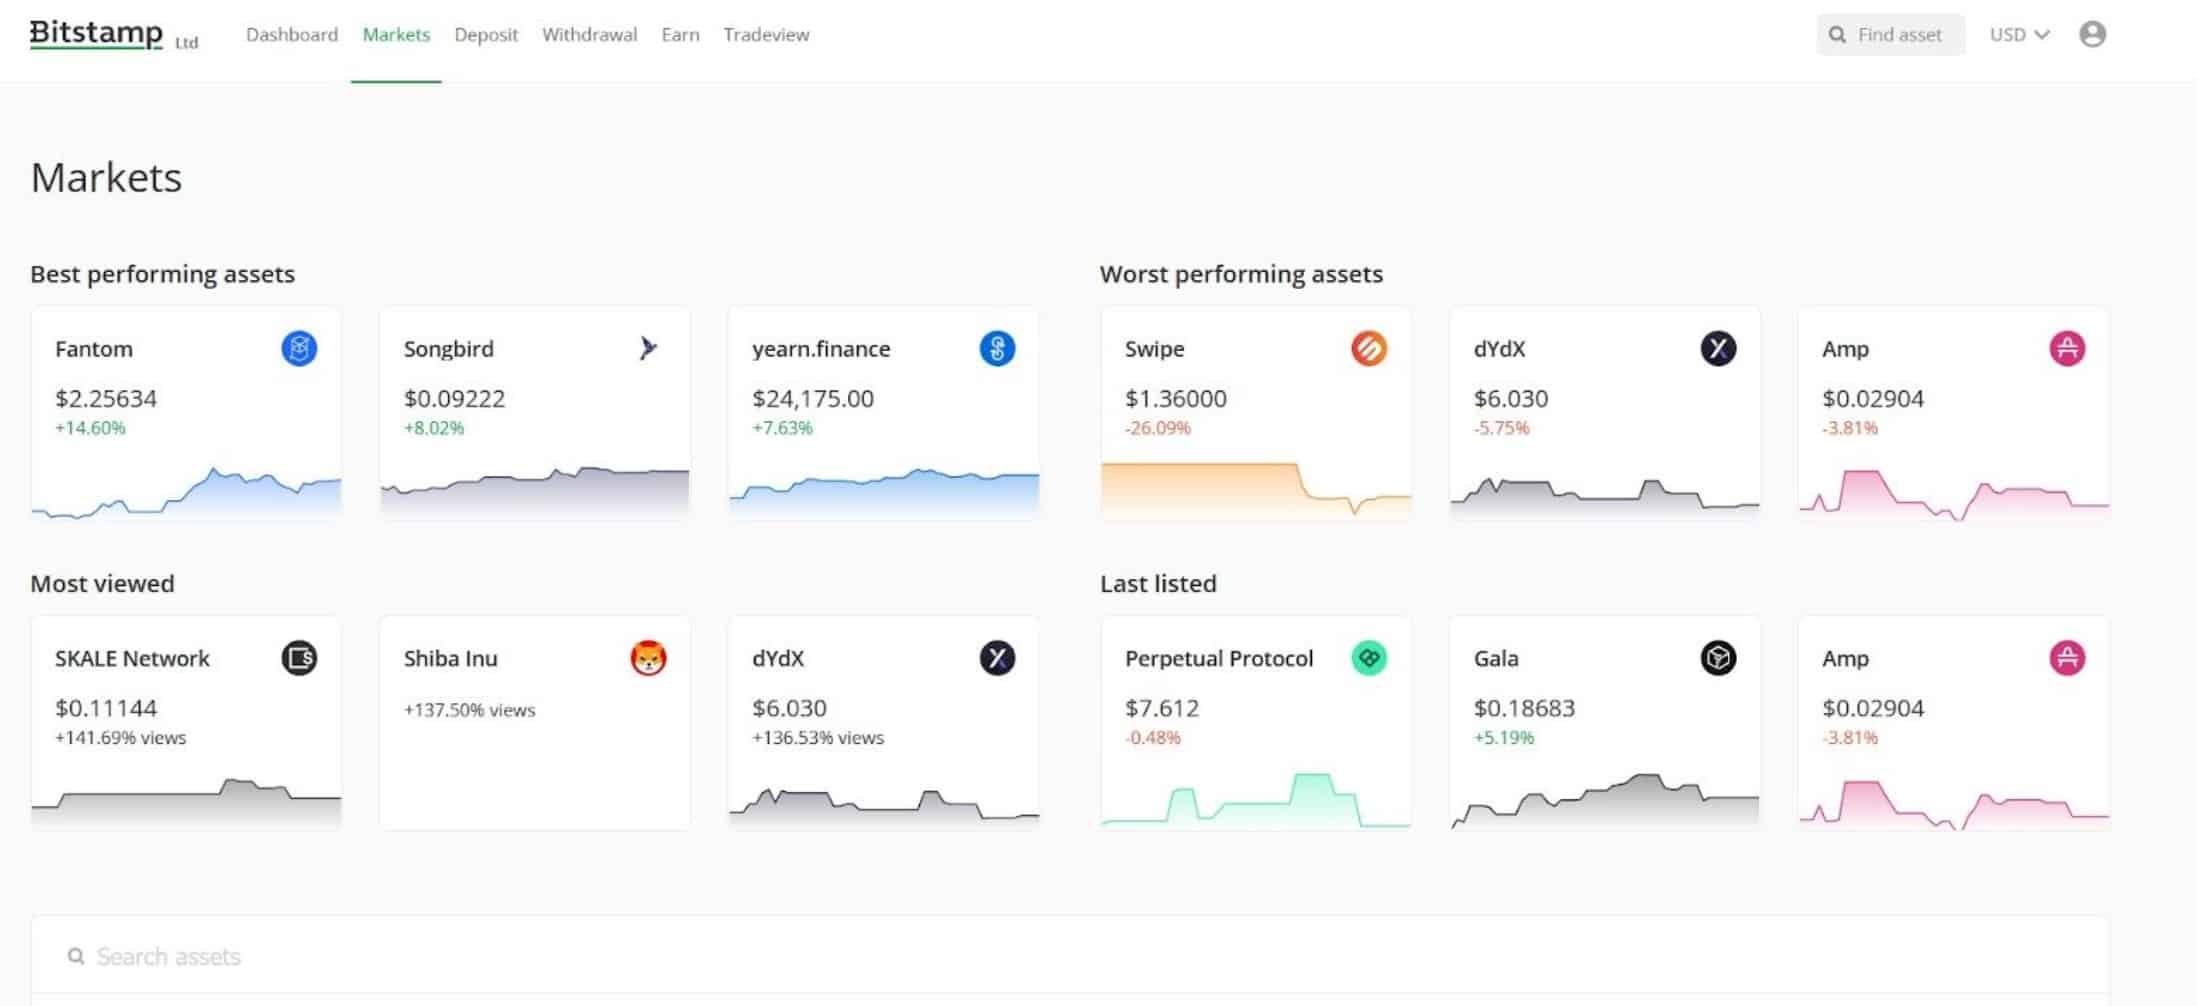Click the Worst performing assets heading
This screenshot has height=1006, width=2197.
click(x=1241, y=275)
